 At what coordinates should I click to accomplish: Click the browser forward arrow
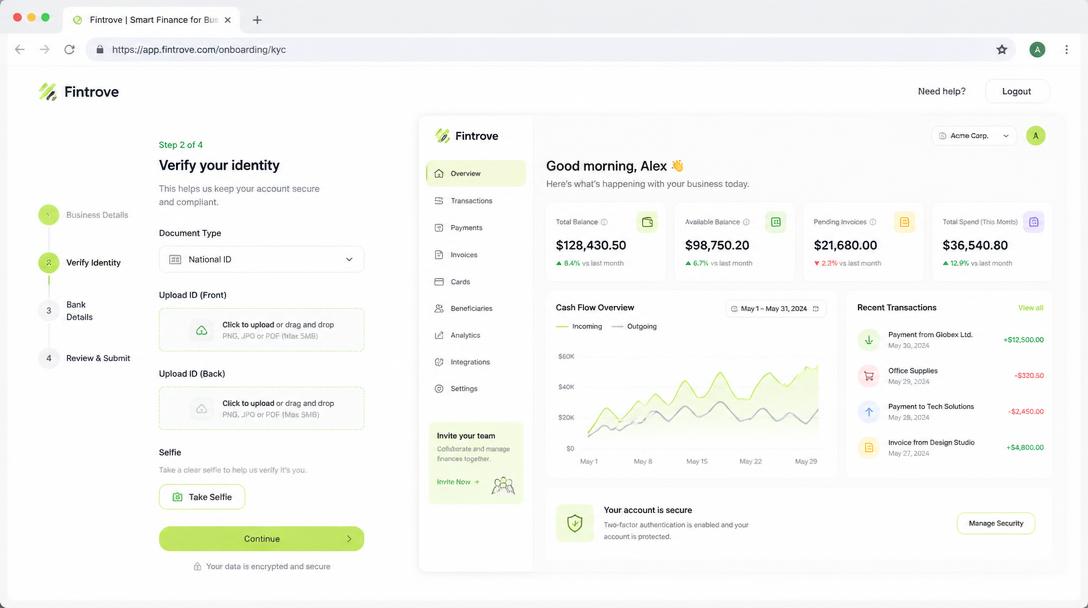[44, 49]
